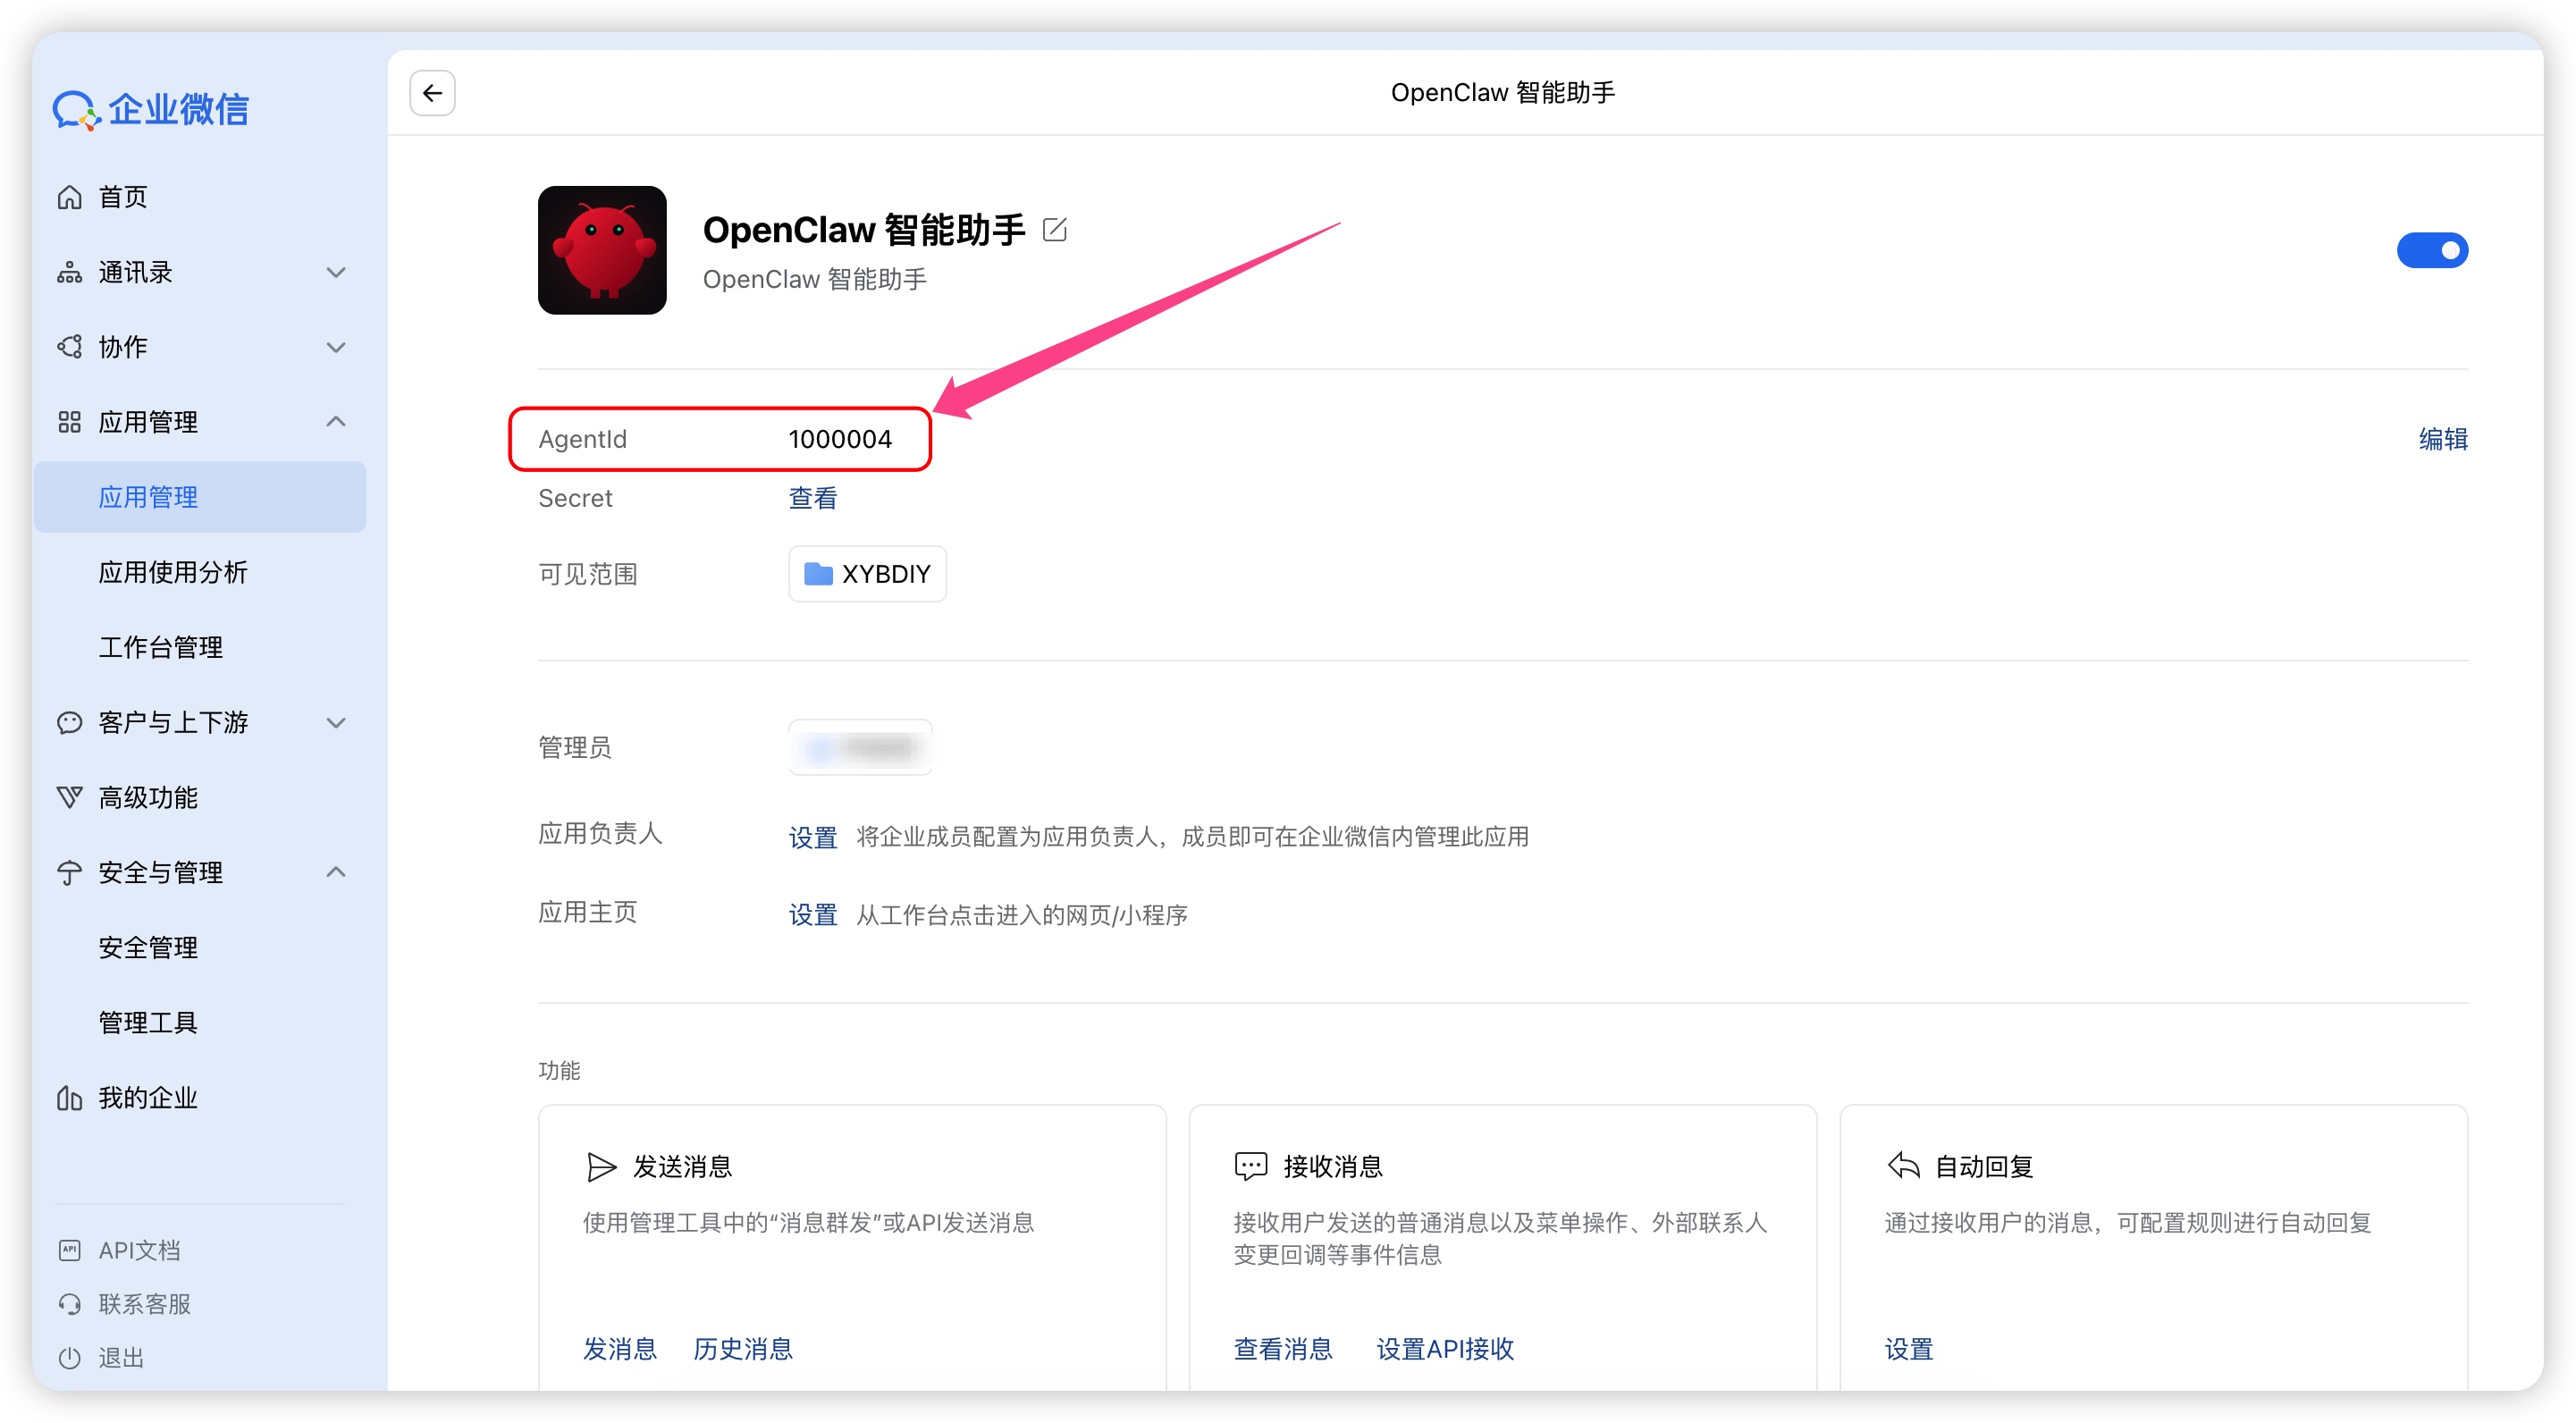
Task: Click the edit pencil icon beside app name
Action: (1054, 230)
